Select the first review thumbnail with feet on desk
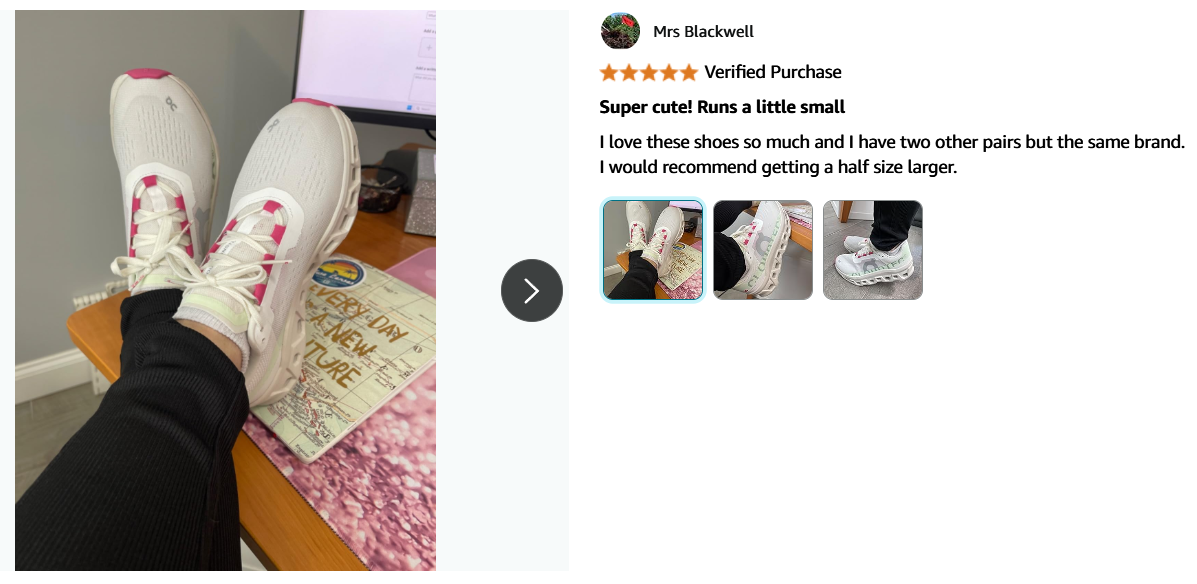1197x584 pixels. click(653, 250)
